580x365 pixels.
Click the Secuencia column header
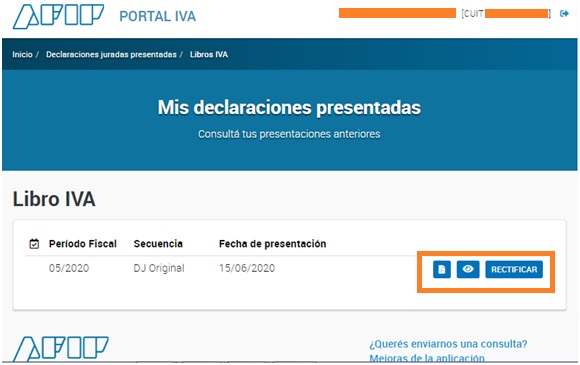click(158, 244)
